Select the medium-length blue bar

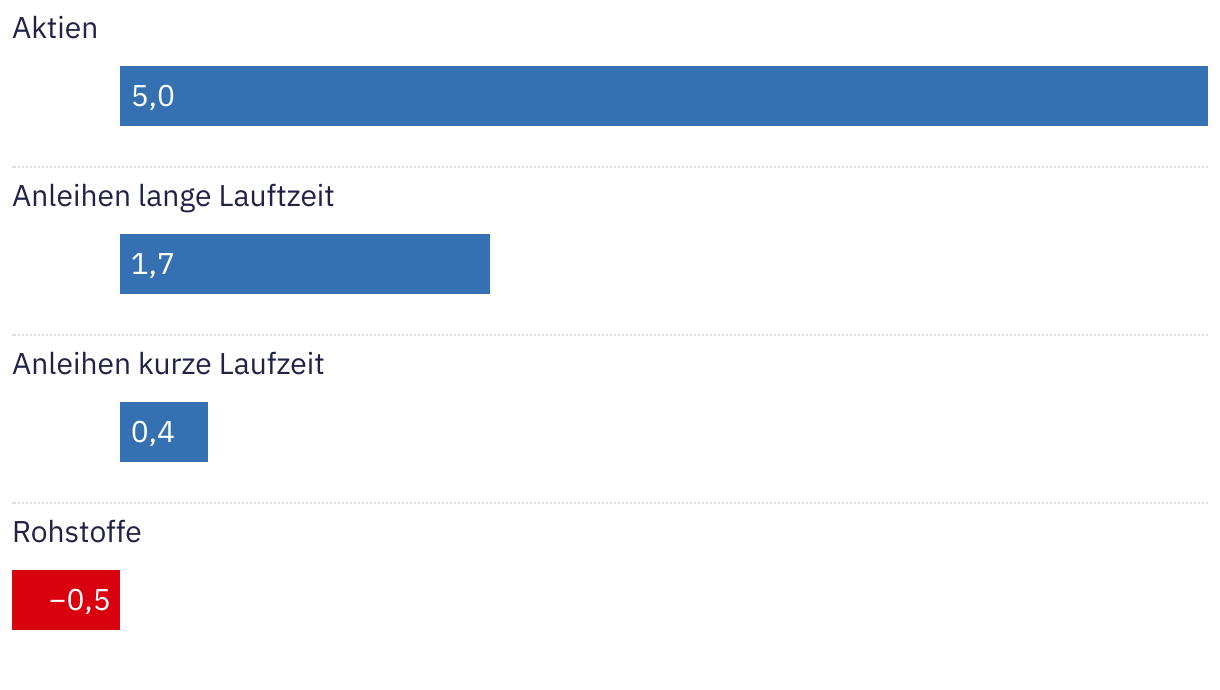pyautogui.click(x=305, y=264)
